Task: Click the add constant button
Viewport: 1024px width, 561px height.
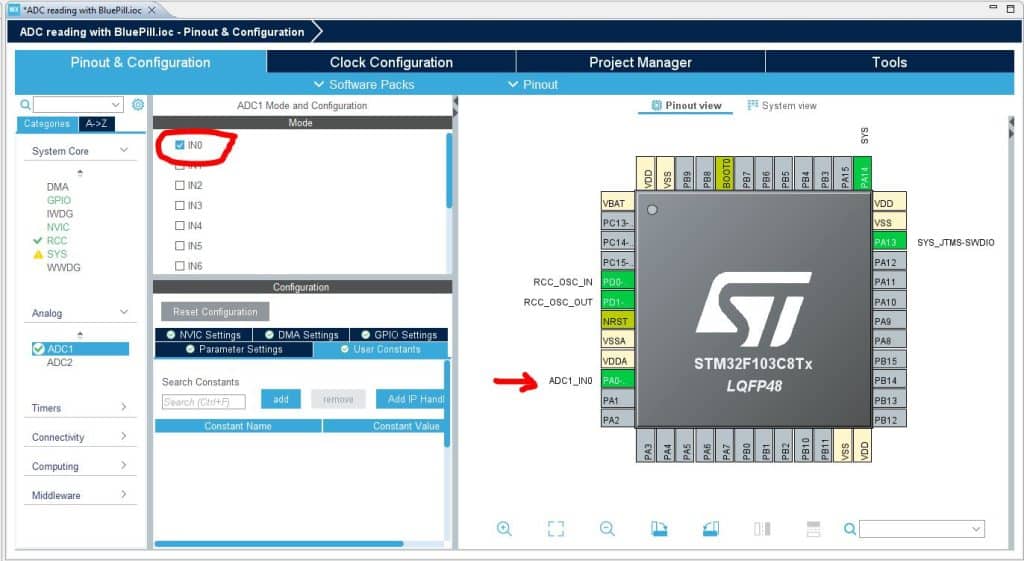Action: pos(281,399)
